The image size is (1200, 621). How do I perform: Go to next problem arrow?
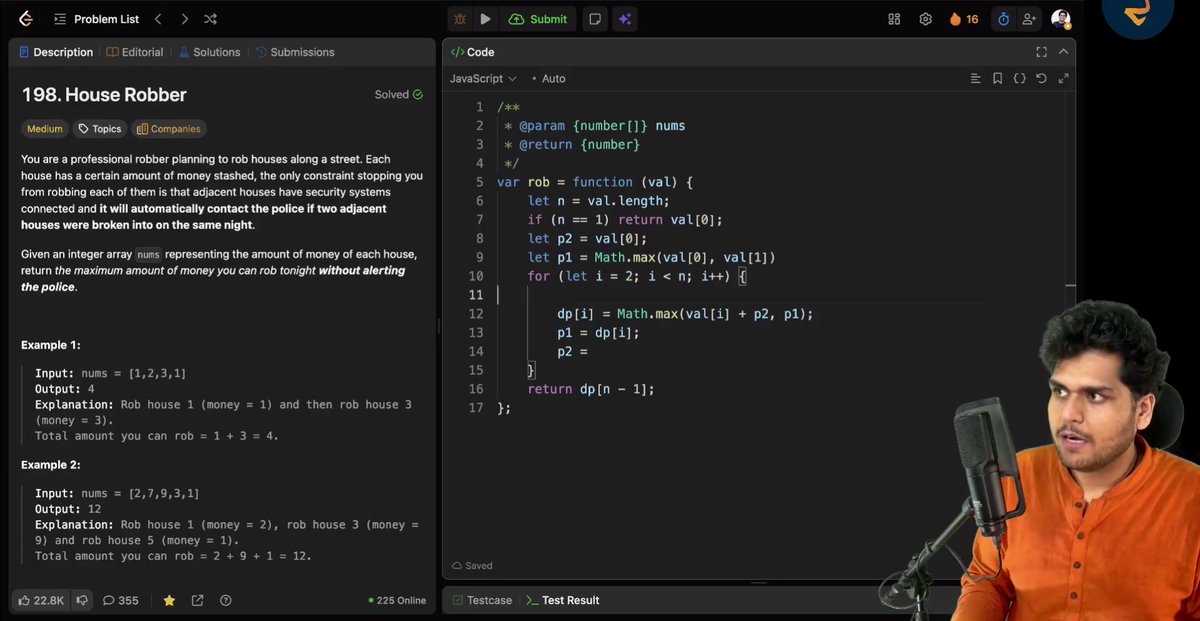185,19
